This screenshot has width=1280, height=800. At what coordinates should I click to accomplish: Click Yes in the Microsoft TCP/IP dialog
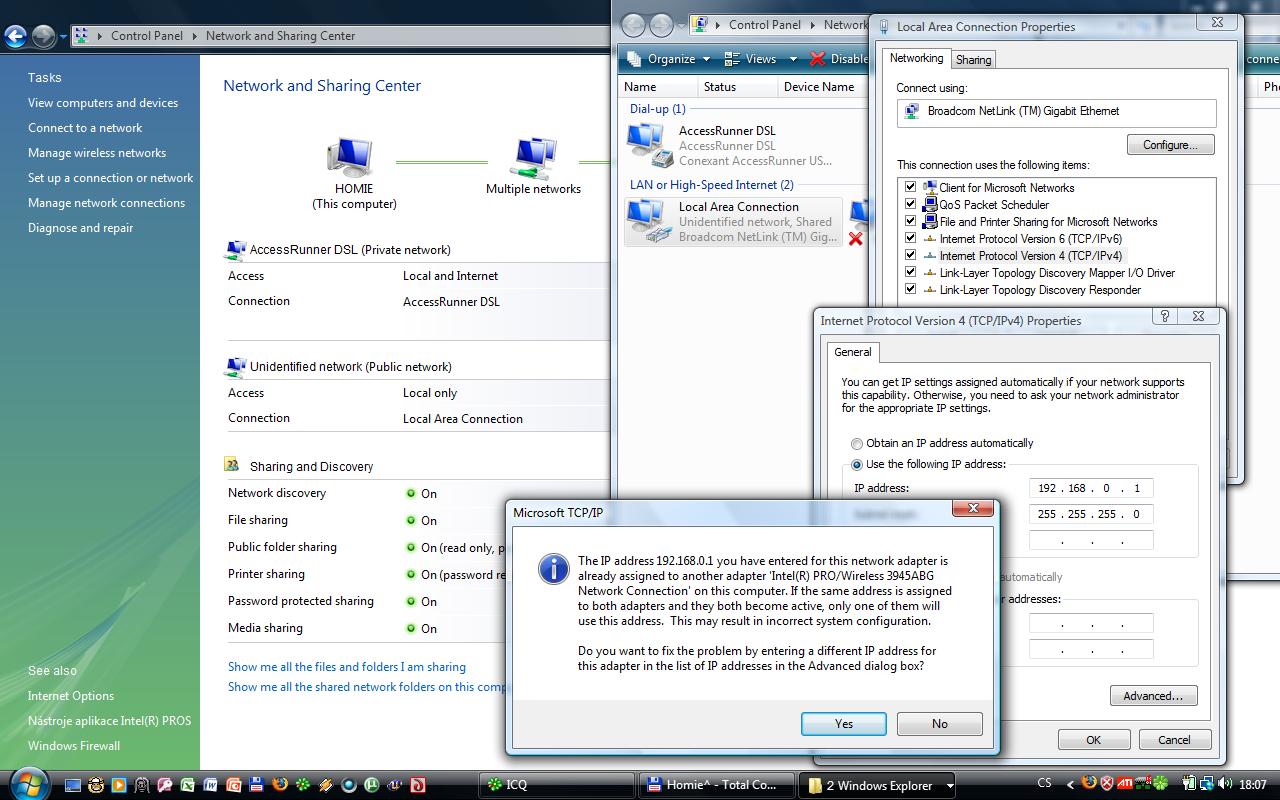point(843,723)
